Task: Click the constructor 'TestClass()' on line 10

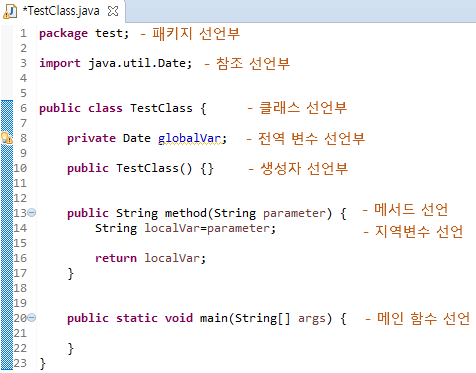Action: coord(154,168)
